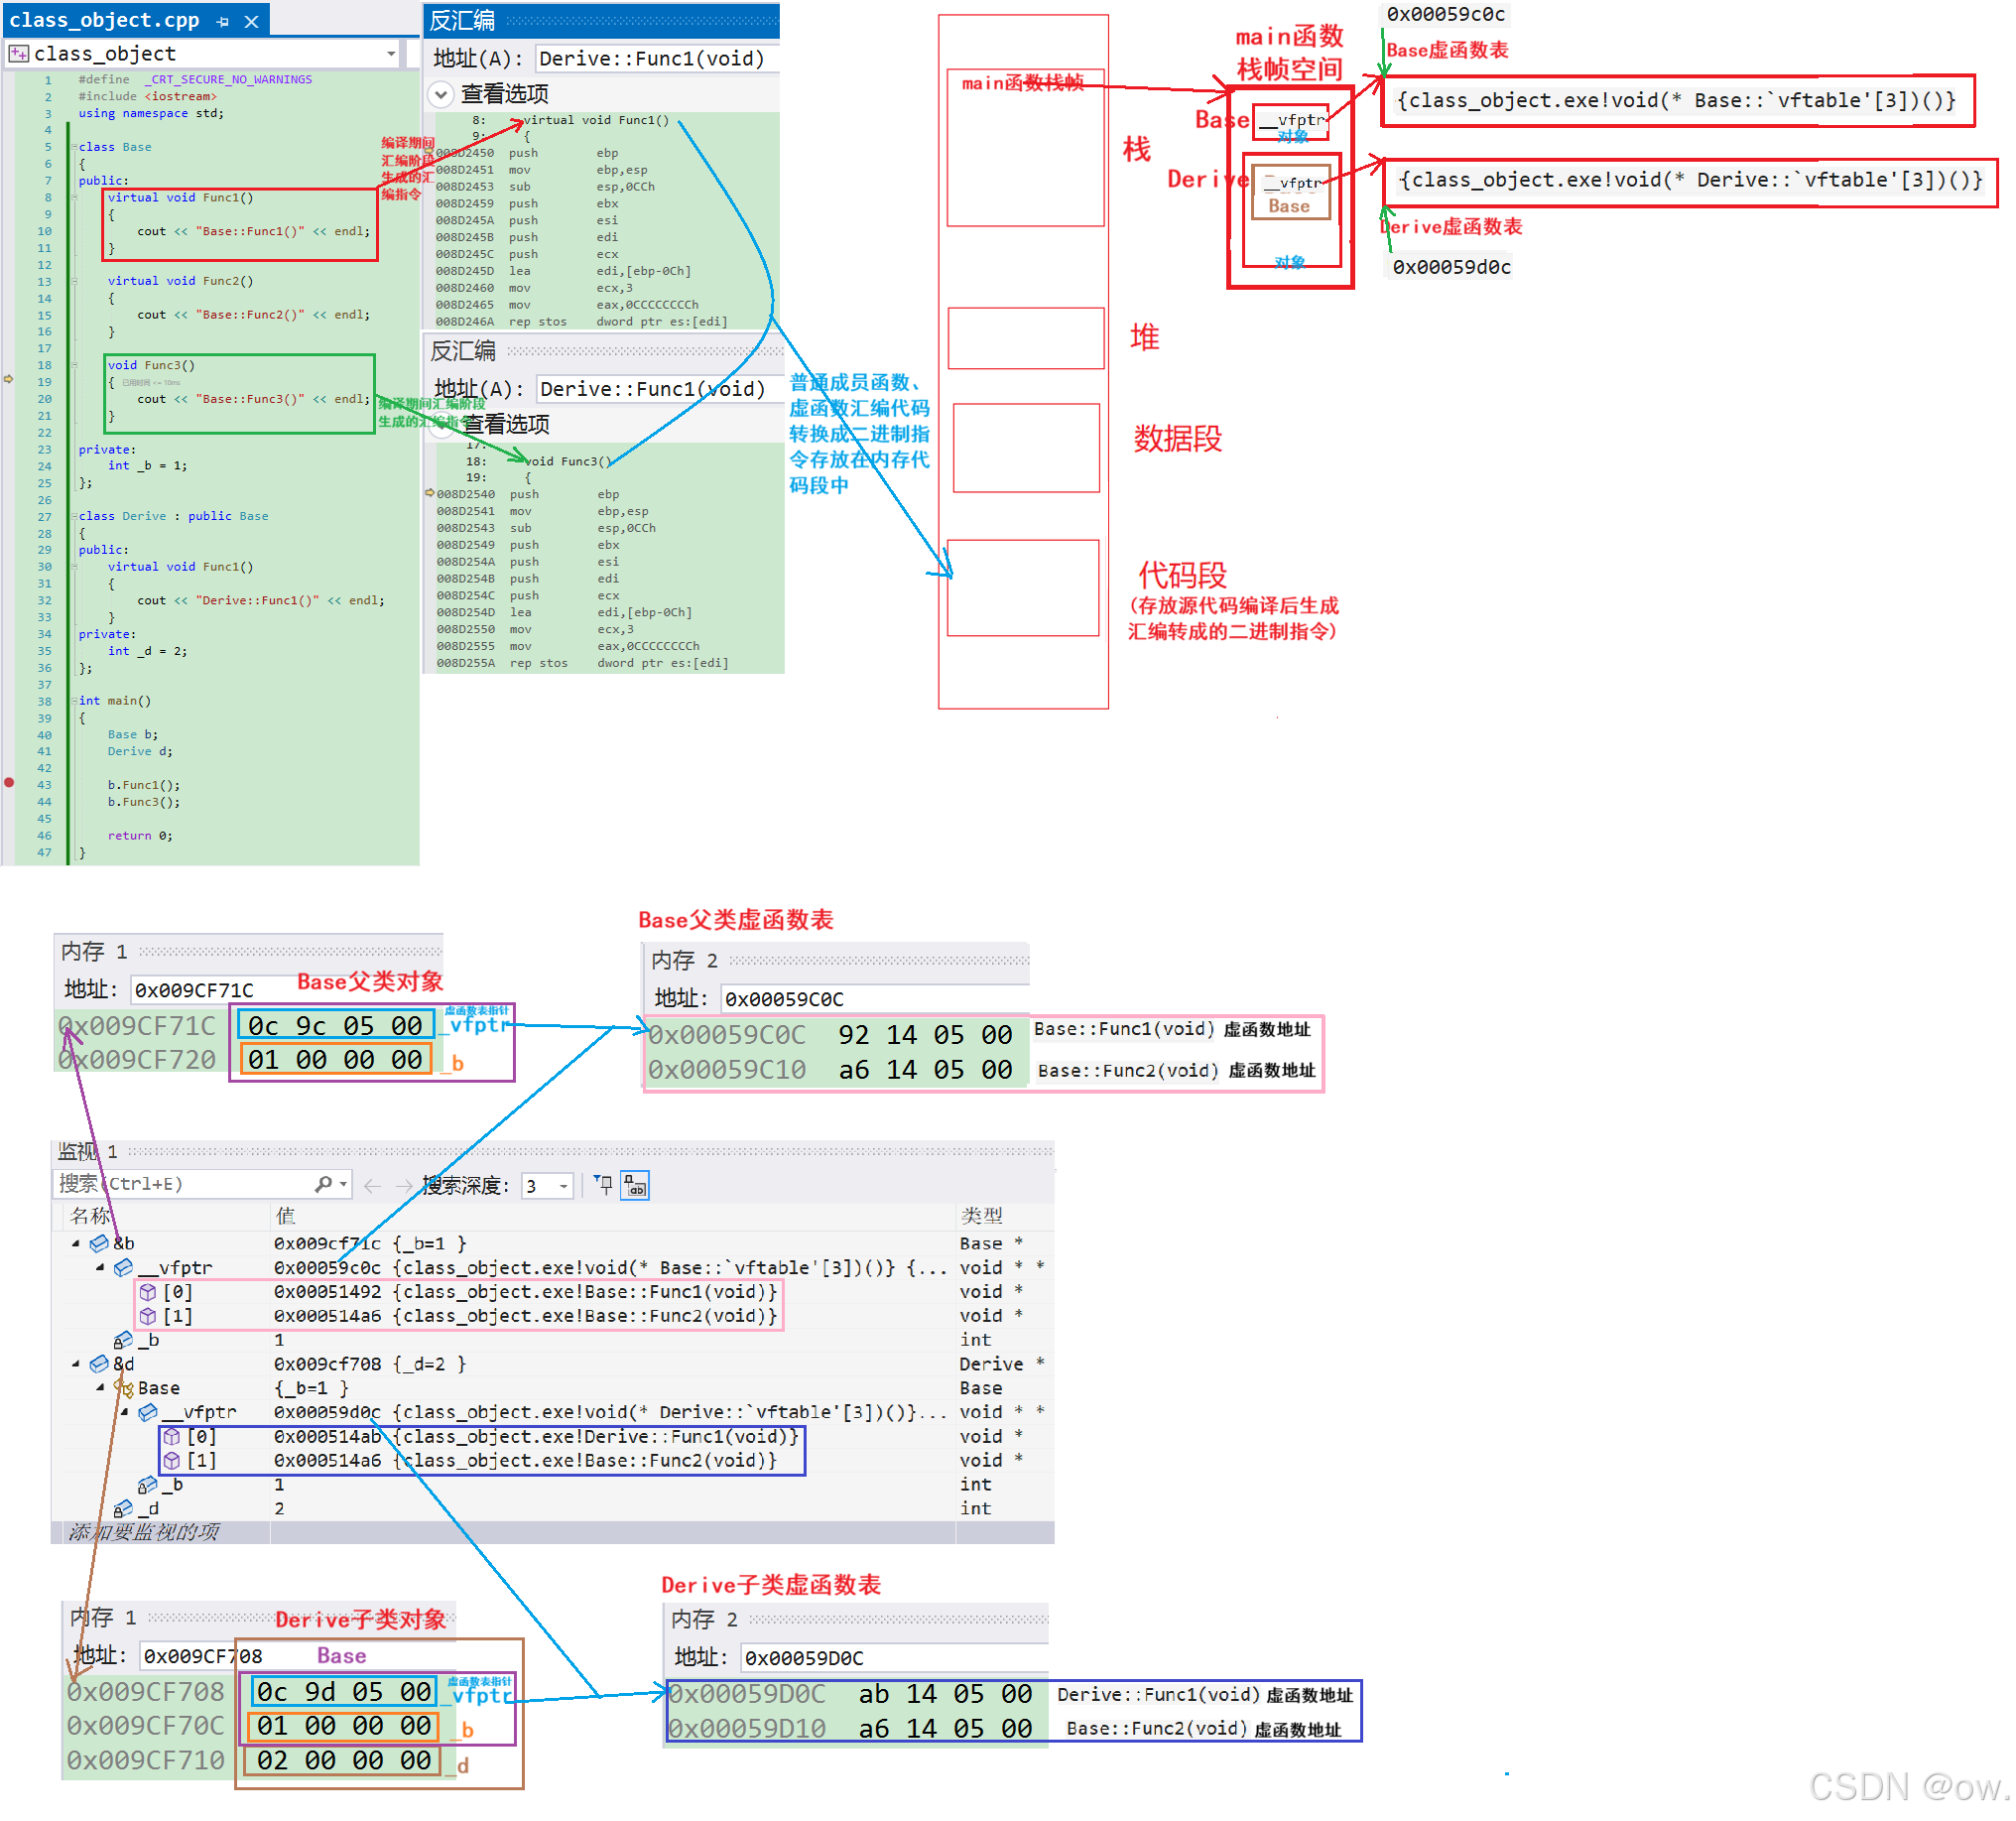
Task: Click the red breakpoint dot at line 43
Action: click(x=9, y=784)
